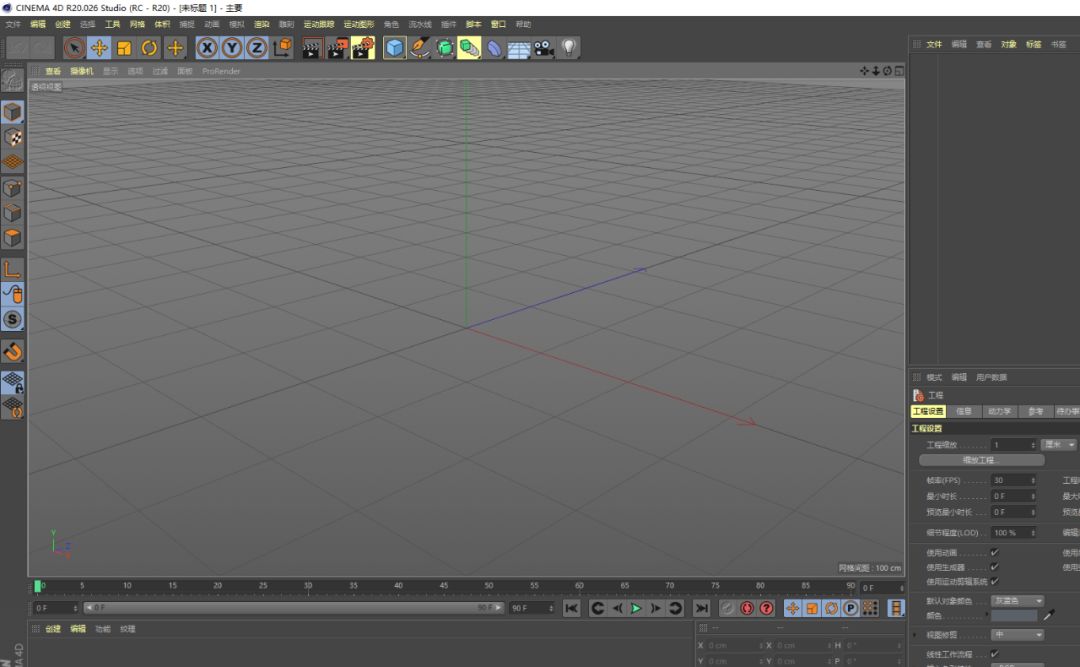The image size is (1080, 667).
Task: Switch to the 动力学 tab
Action: 999,411
